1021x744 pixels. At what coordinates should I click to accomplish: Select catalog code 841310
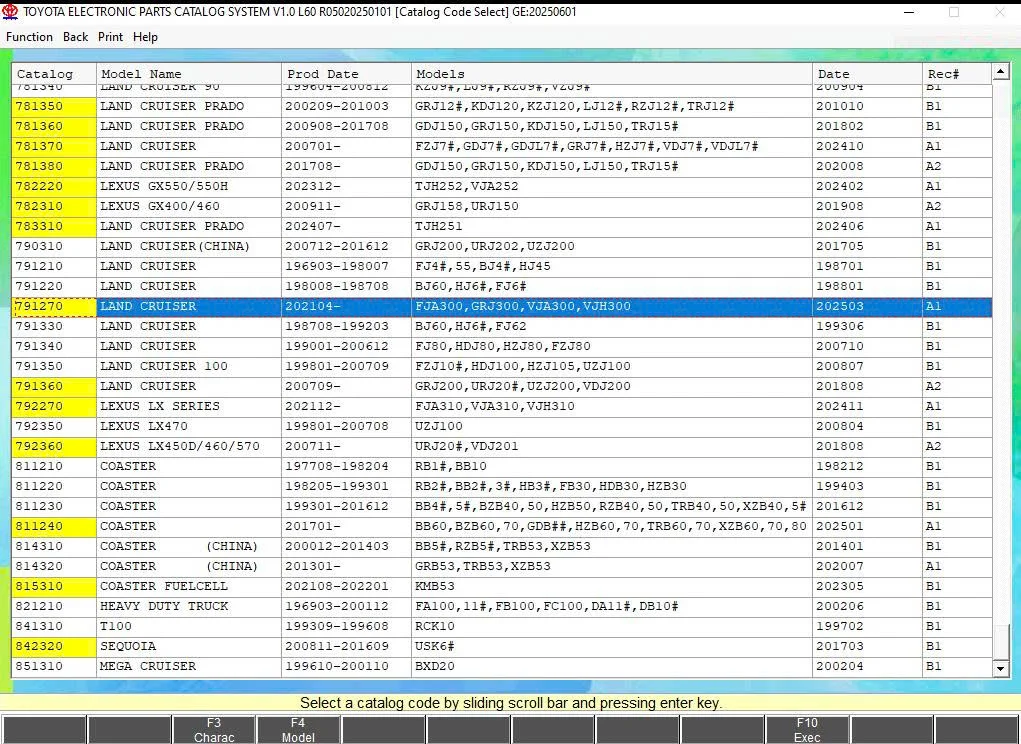coord(54,627)
